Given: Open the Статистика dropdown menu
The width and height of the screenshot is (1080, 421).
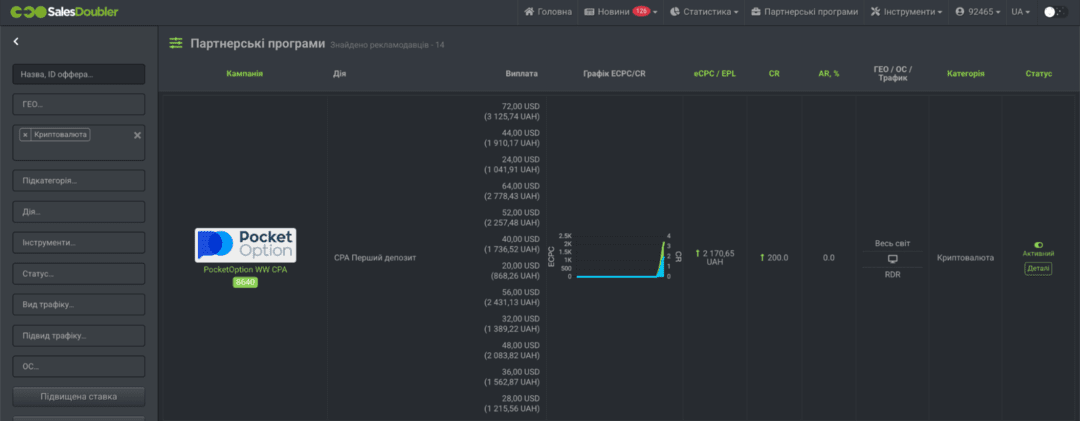Looking at the screenshot, I should pos(704,12).
